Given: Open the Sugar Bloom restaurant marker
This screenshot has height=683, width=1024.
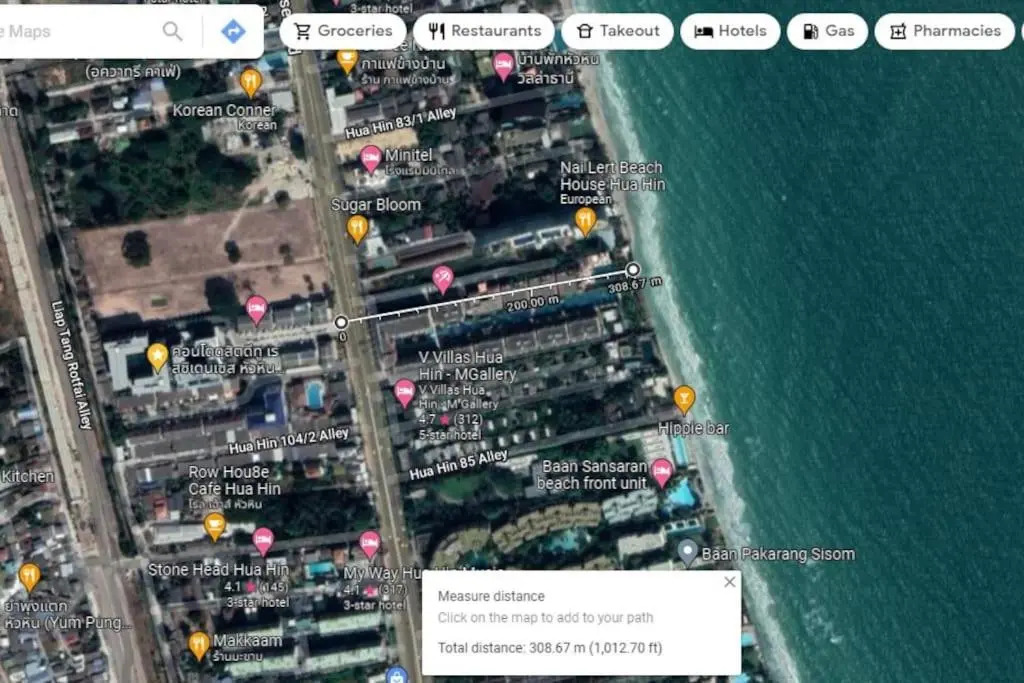Looking at the screenshot, I should 357,228.
